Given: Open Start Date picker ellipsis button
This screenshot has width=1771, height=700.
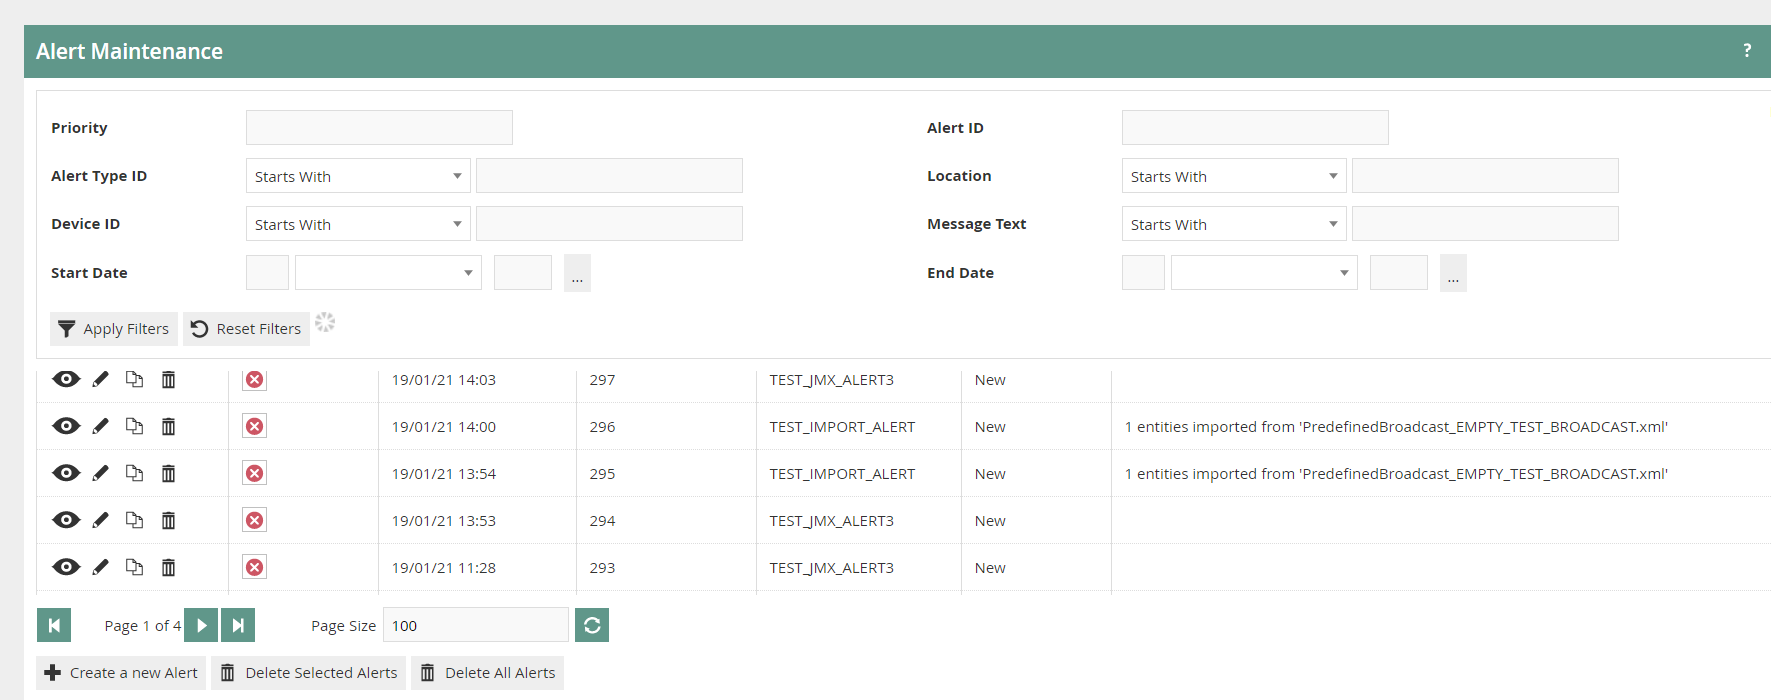Looking at the screenshot, I should coord(577,272).
